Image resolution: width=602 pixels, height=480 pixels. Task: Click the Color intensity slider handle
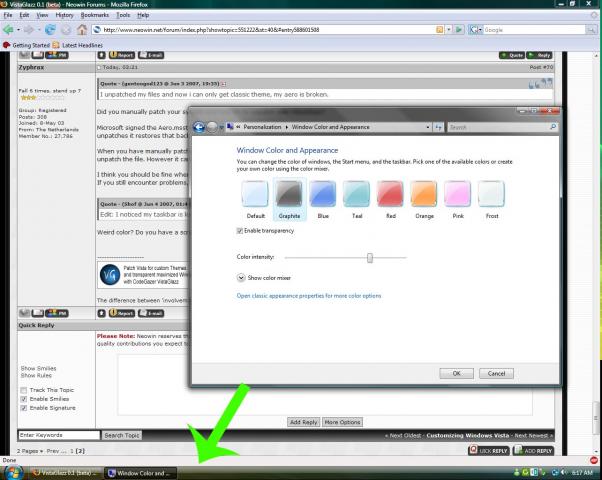click(370, 258)
